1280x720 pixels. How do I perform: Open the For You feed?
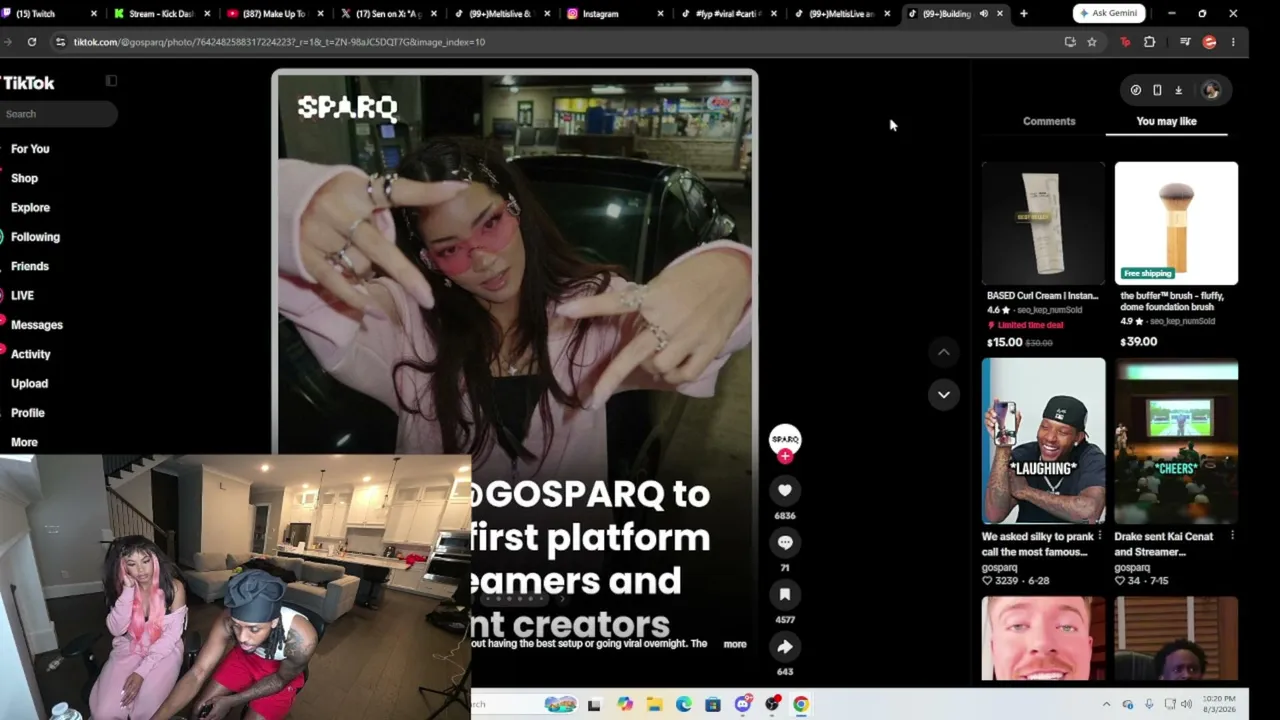(x=30, y=149)
